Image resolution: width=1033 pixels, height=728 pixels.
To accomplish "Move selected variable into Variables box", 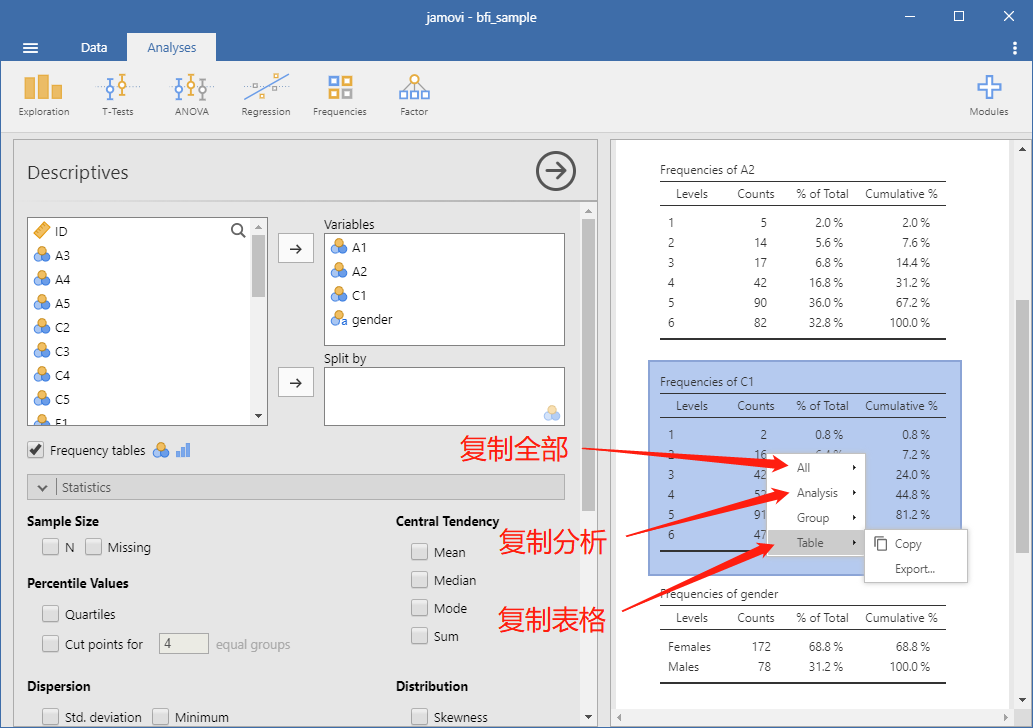I will [x=296, y=249].
